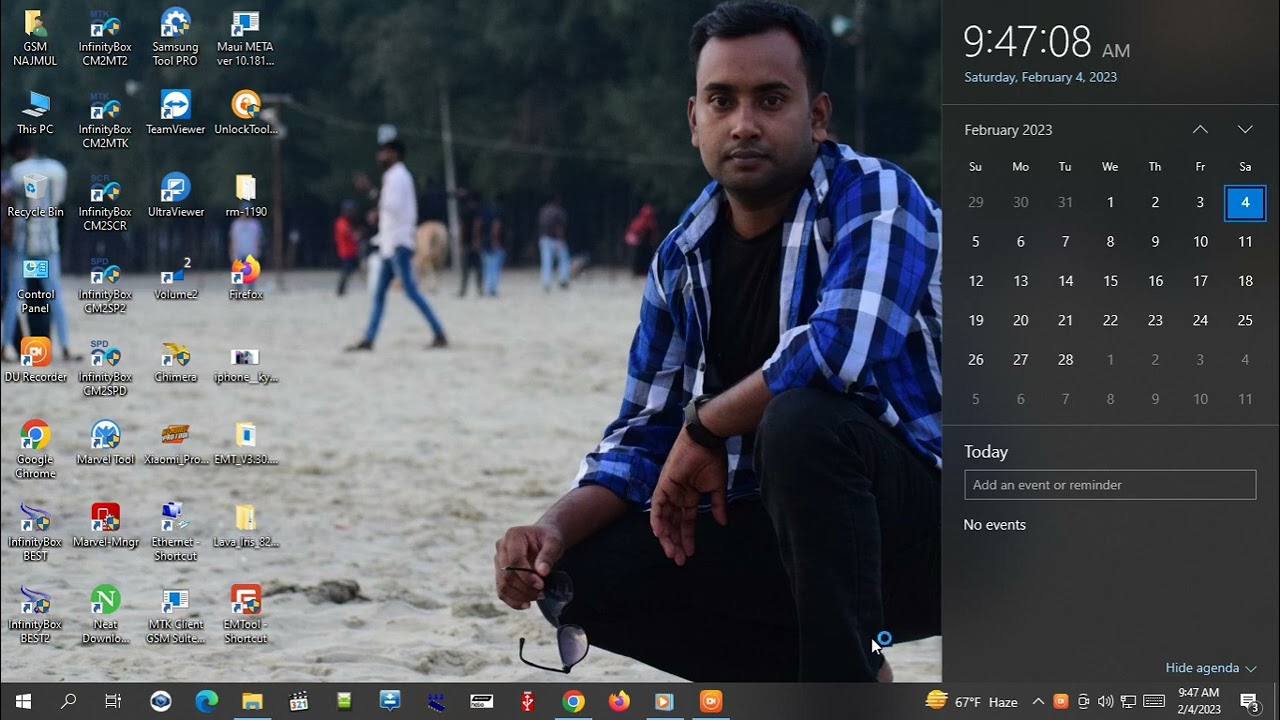Open weather widget 67°F Haze
1280x720 pixels.
(x=972, y=701)
